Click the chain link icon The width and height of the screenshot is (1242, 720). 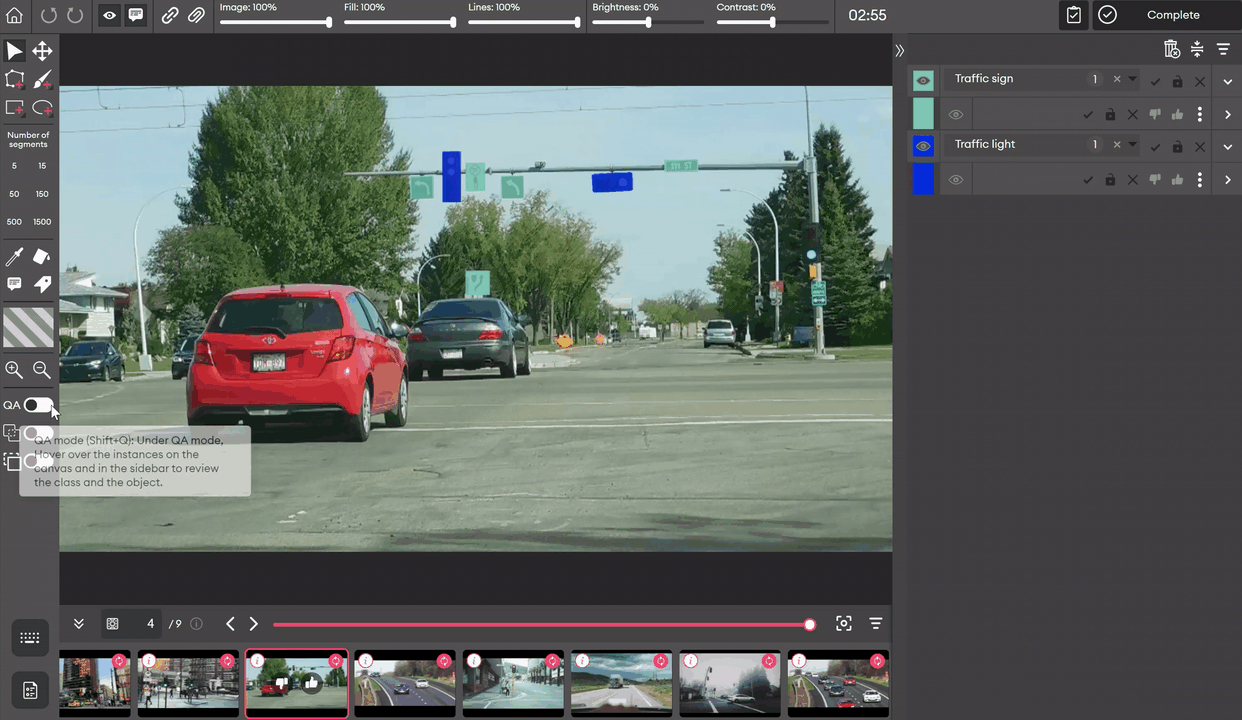[170, 15]
